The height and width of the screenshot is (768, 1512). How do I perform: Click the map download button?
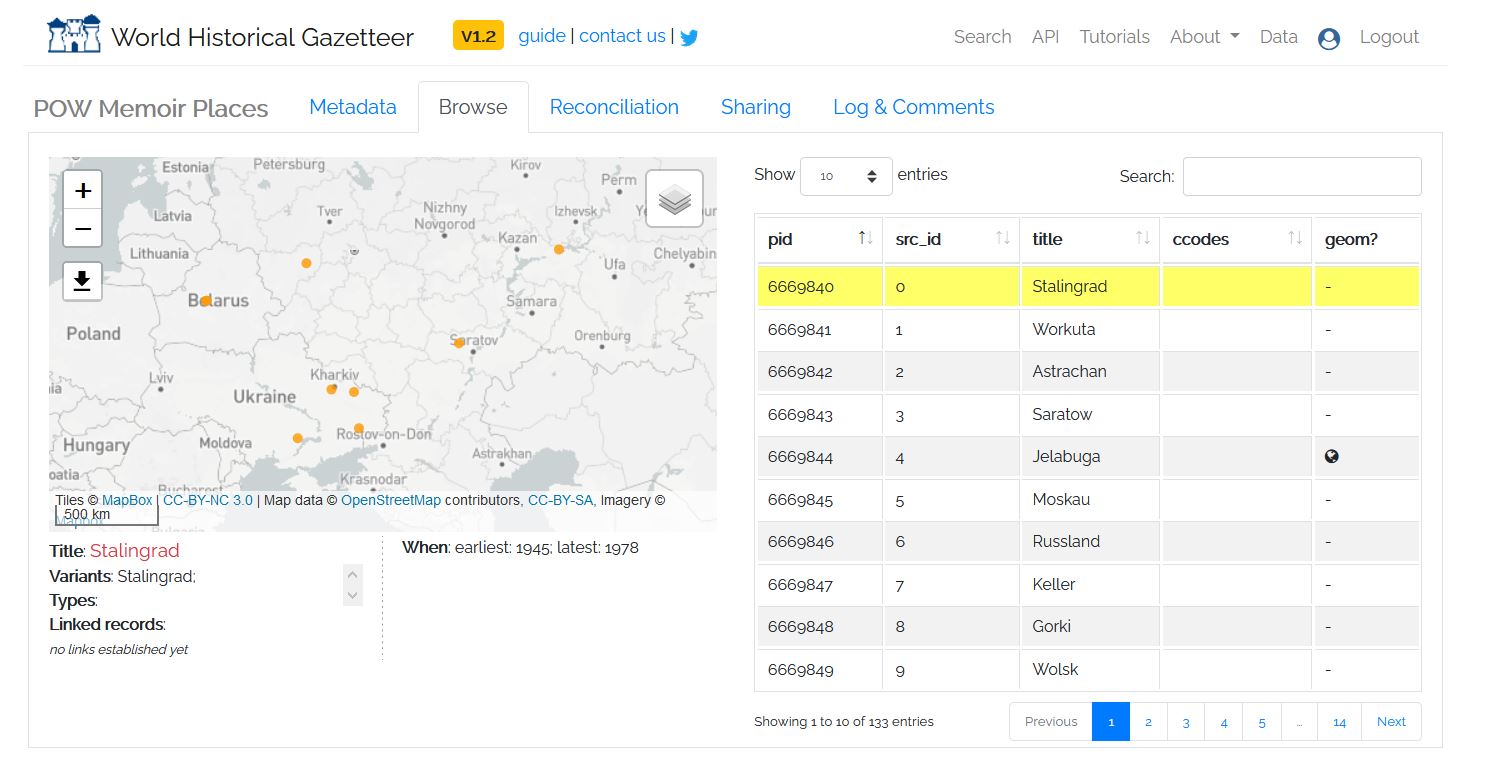(x=83, y=281)
